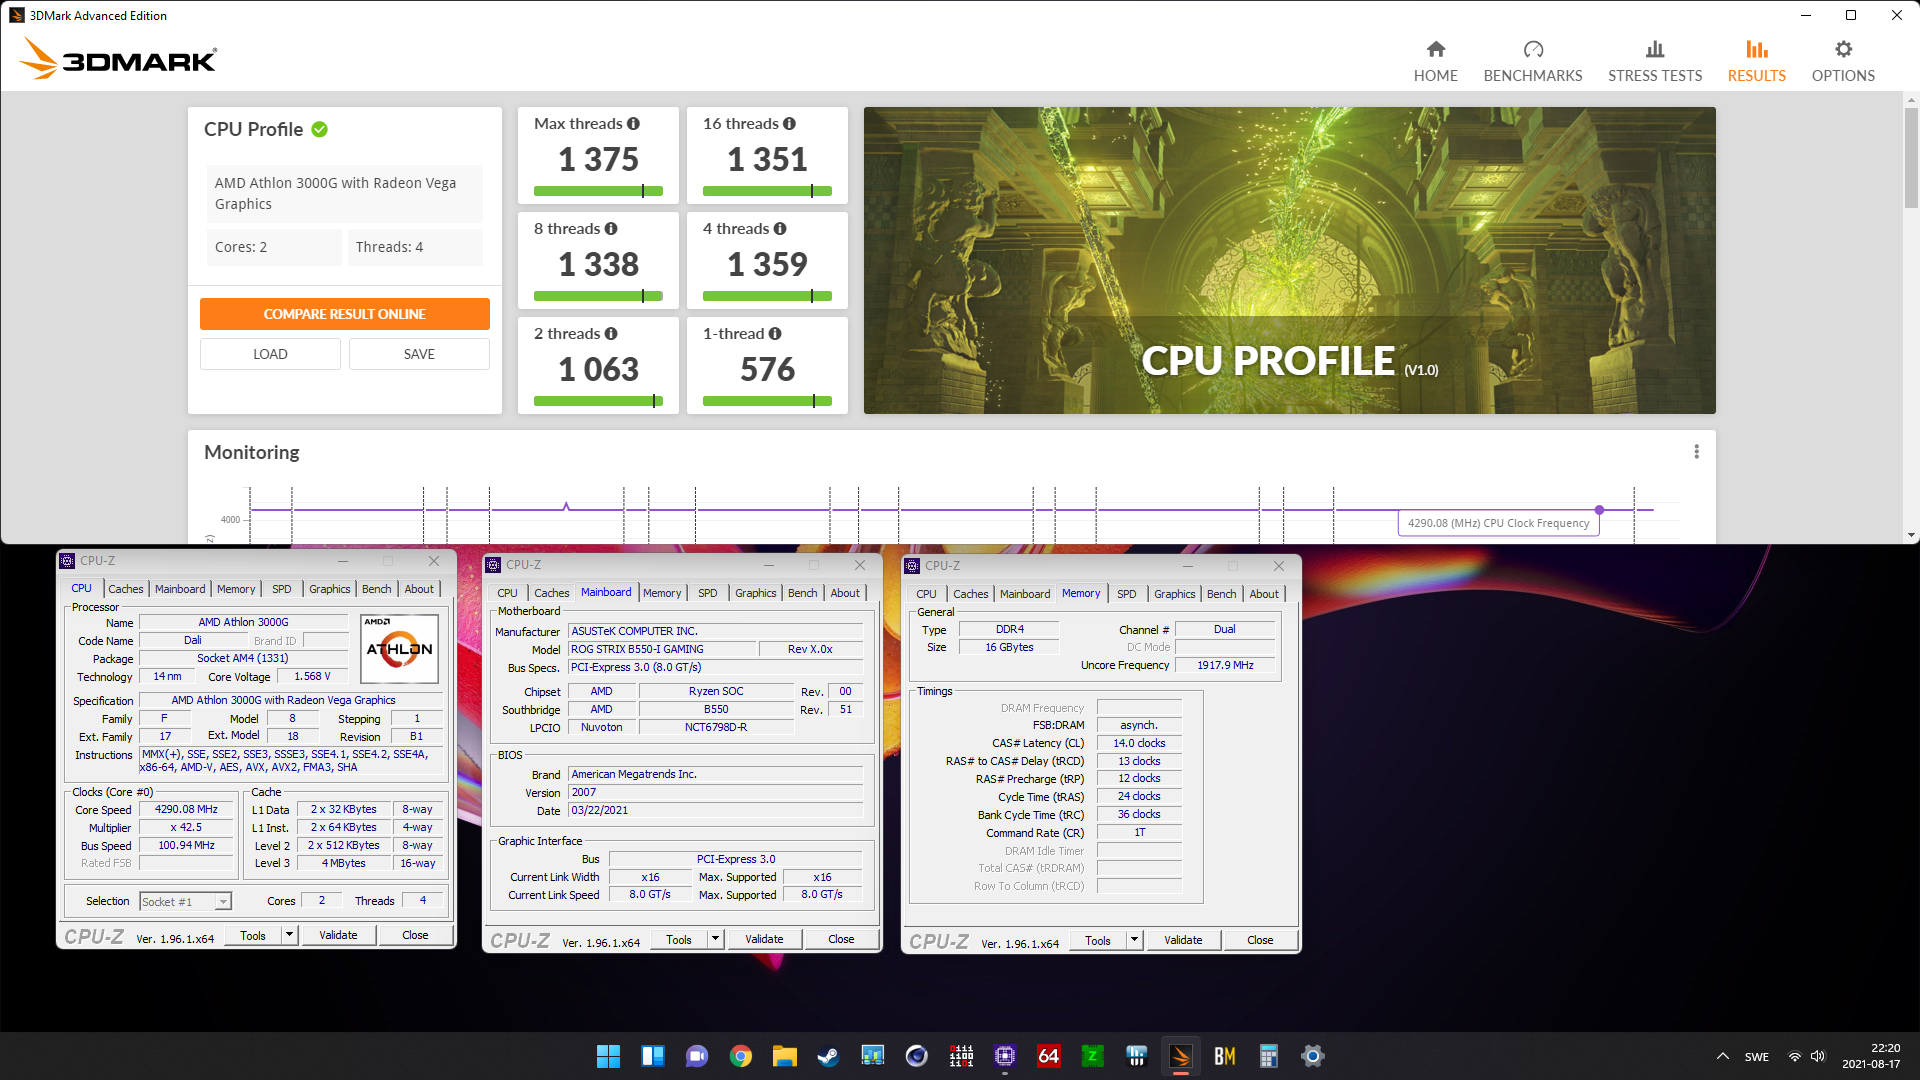Switch to CPU-Z purple chip taskbar icon

click(1004, 1056)
